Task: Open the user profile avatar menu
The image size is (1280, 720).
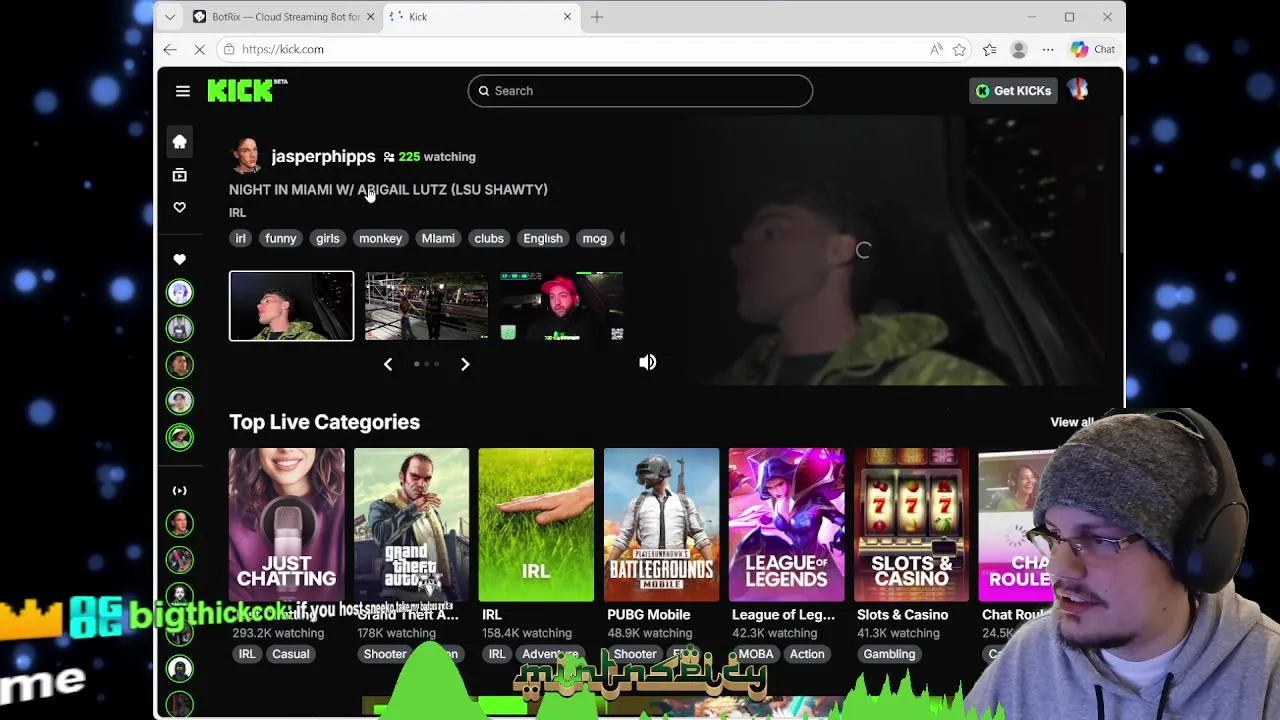Action: (x=1079, y=90)
